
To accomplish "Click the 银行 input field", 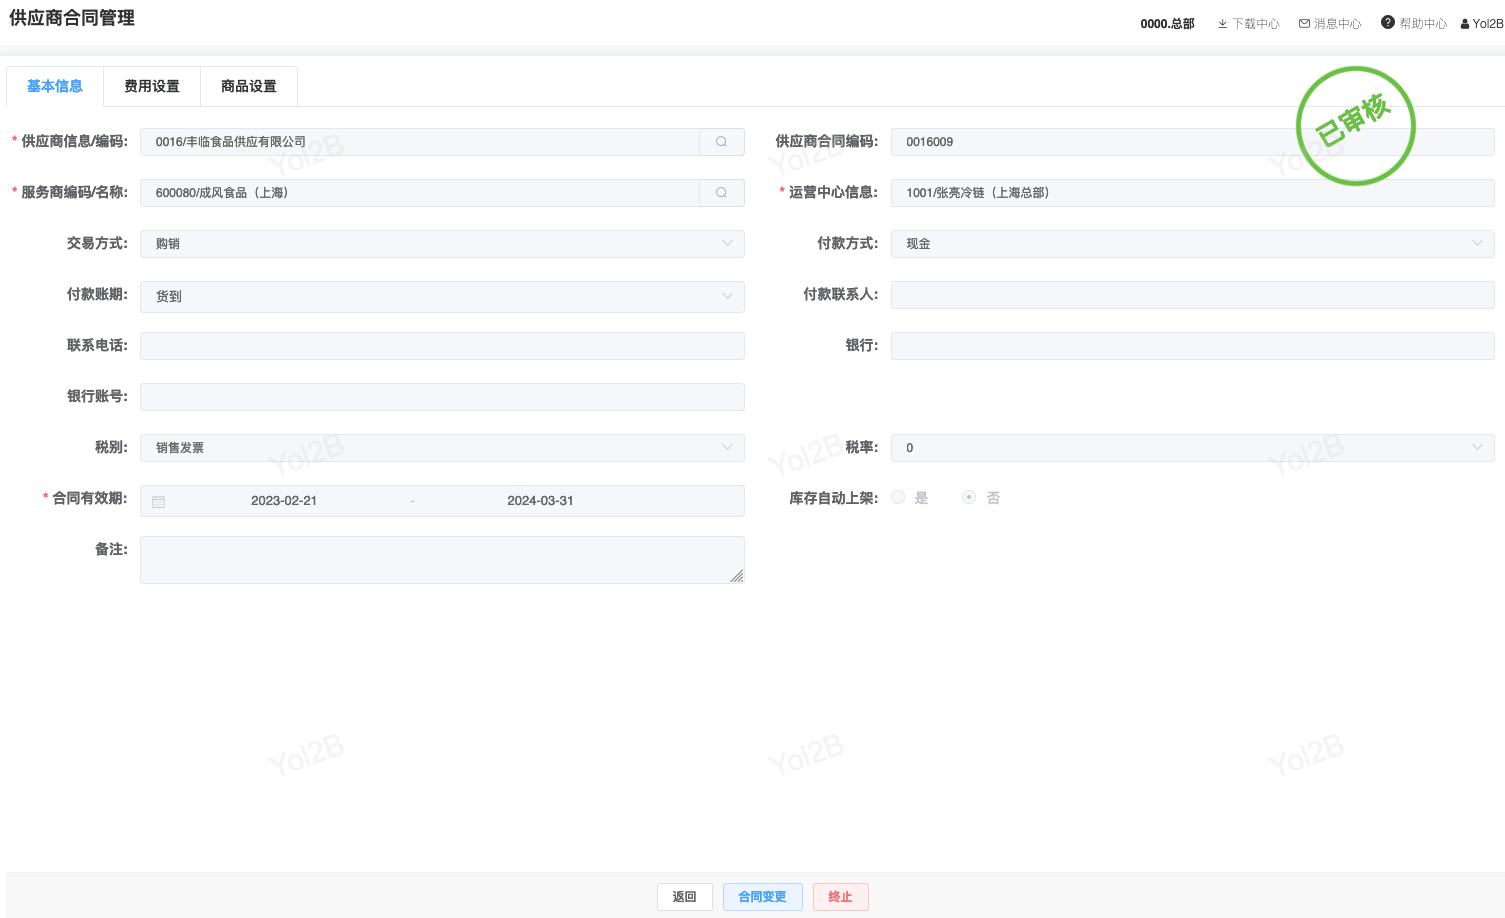I will pyautogui.click(x=1192, y=346).
